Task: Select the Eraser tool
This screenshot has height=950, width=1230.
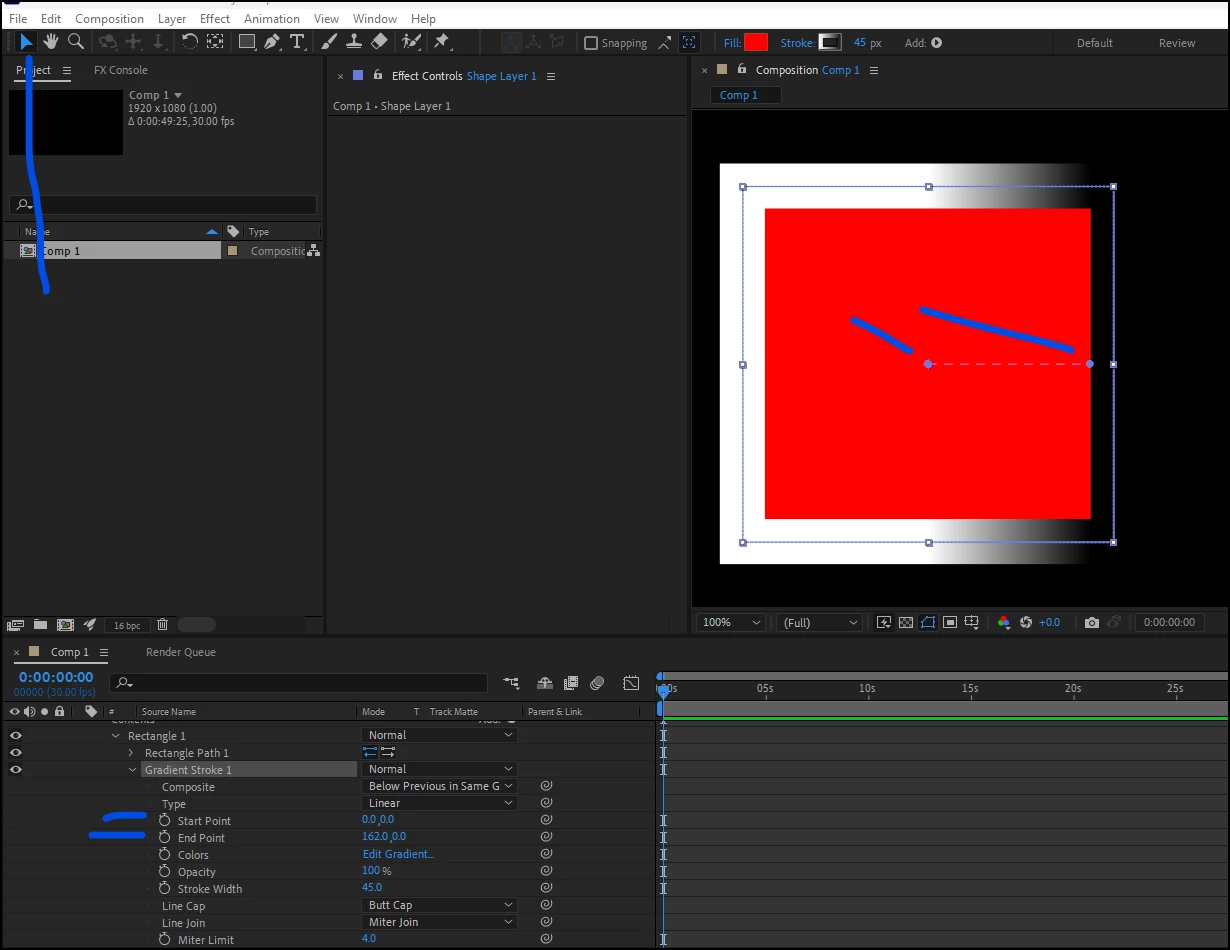Action: tap(379, 41)
